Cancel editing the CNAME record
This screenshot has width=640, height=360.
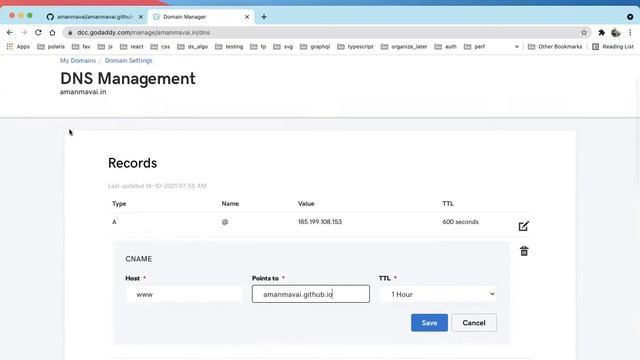click(474, 322)
